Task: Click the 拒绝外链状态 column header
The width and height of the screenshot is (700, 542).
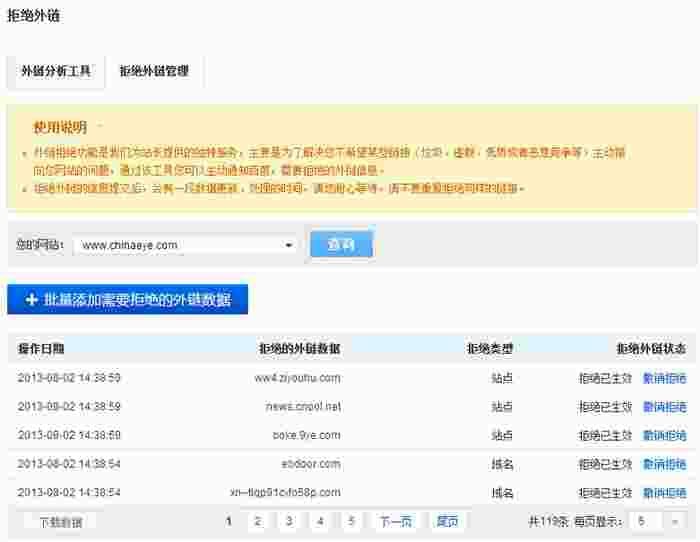Action: click(651, 348)
